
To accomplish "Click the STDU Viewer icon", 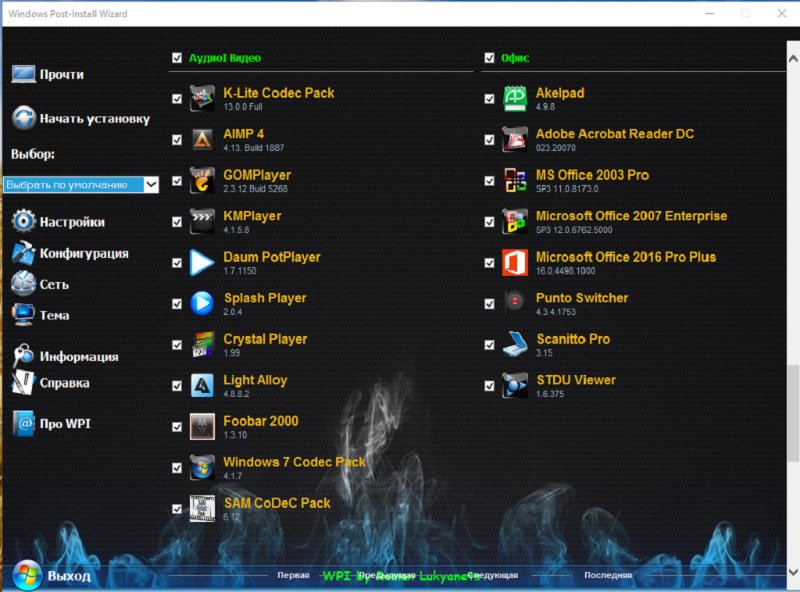I will tap(515, 385).
